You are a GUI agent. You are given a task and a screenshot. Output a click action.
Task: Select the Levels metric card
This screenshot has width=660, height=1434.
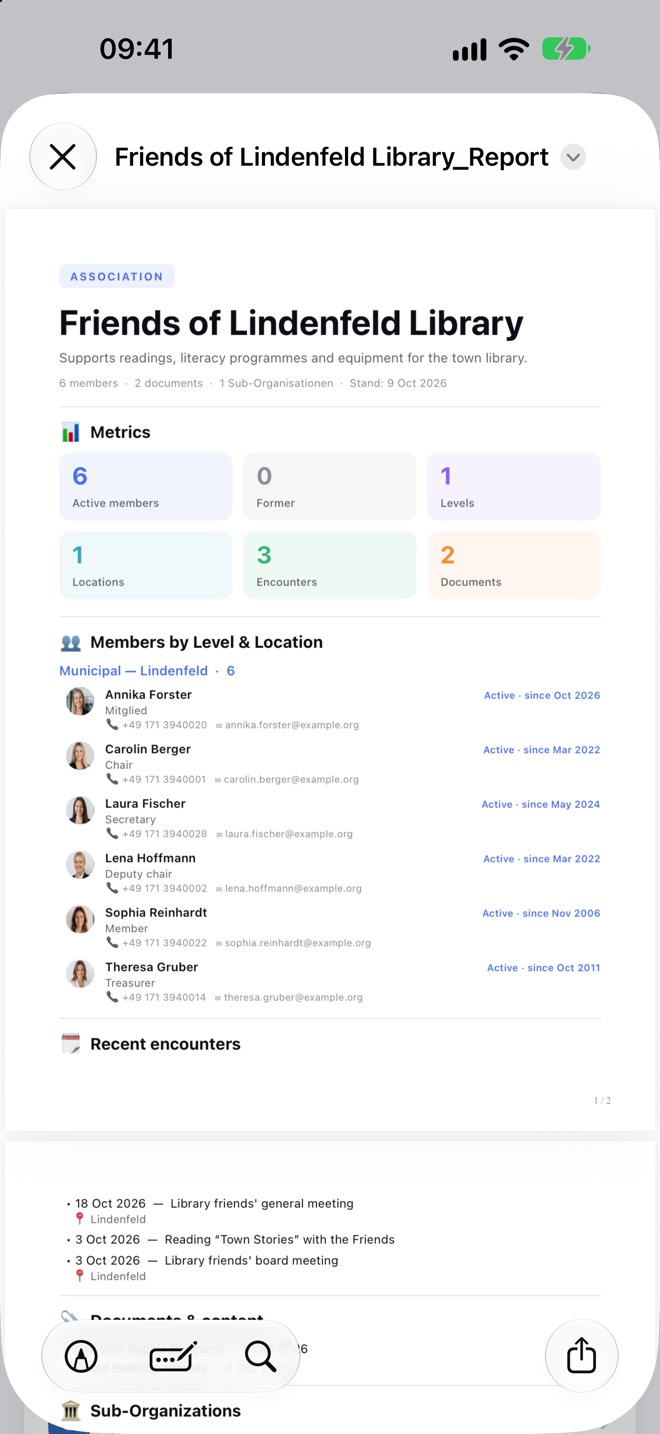click(x=514, y=486)
